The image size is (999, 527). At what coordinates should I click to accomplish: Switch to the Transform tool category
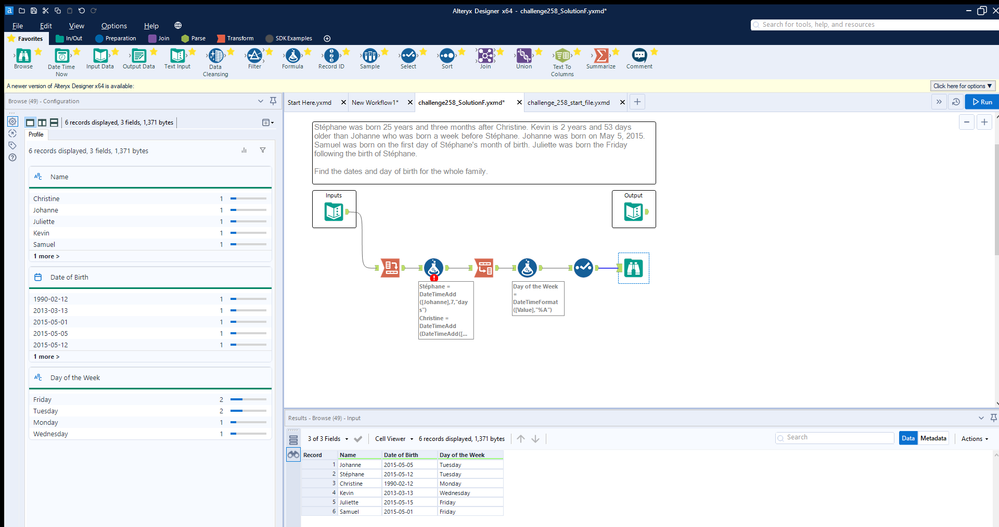point(235,38)
